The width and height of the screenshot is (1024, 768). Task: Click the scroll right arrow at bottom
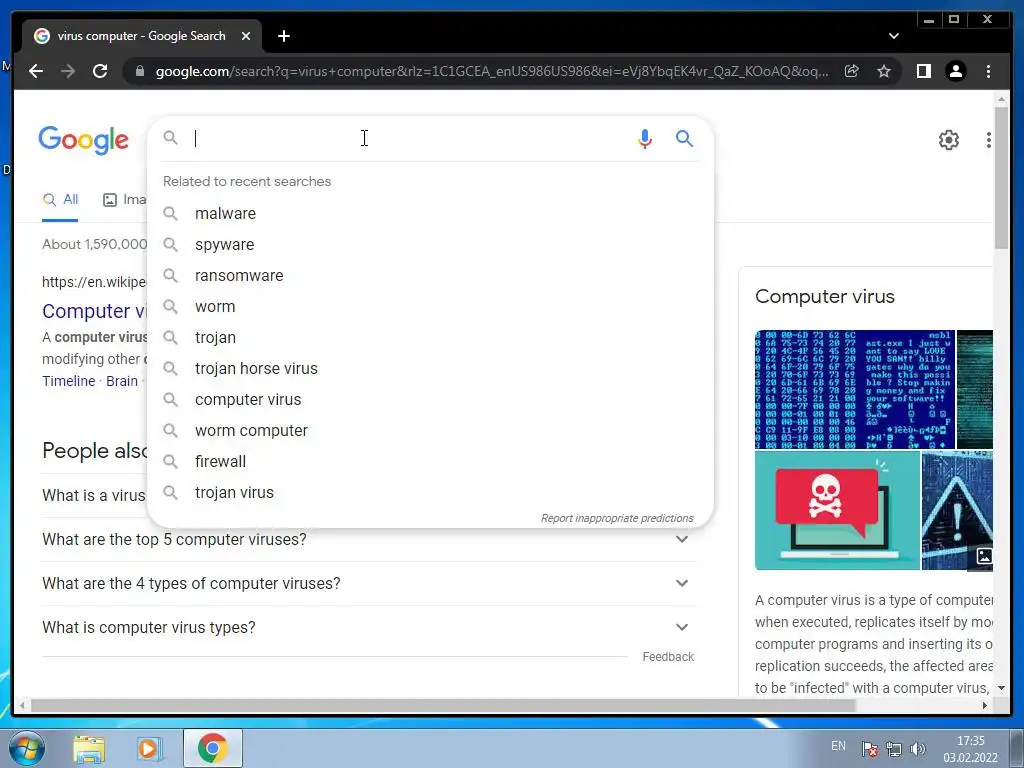pyautogui.click(x=985, y=705)
